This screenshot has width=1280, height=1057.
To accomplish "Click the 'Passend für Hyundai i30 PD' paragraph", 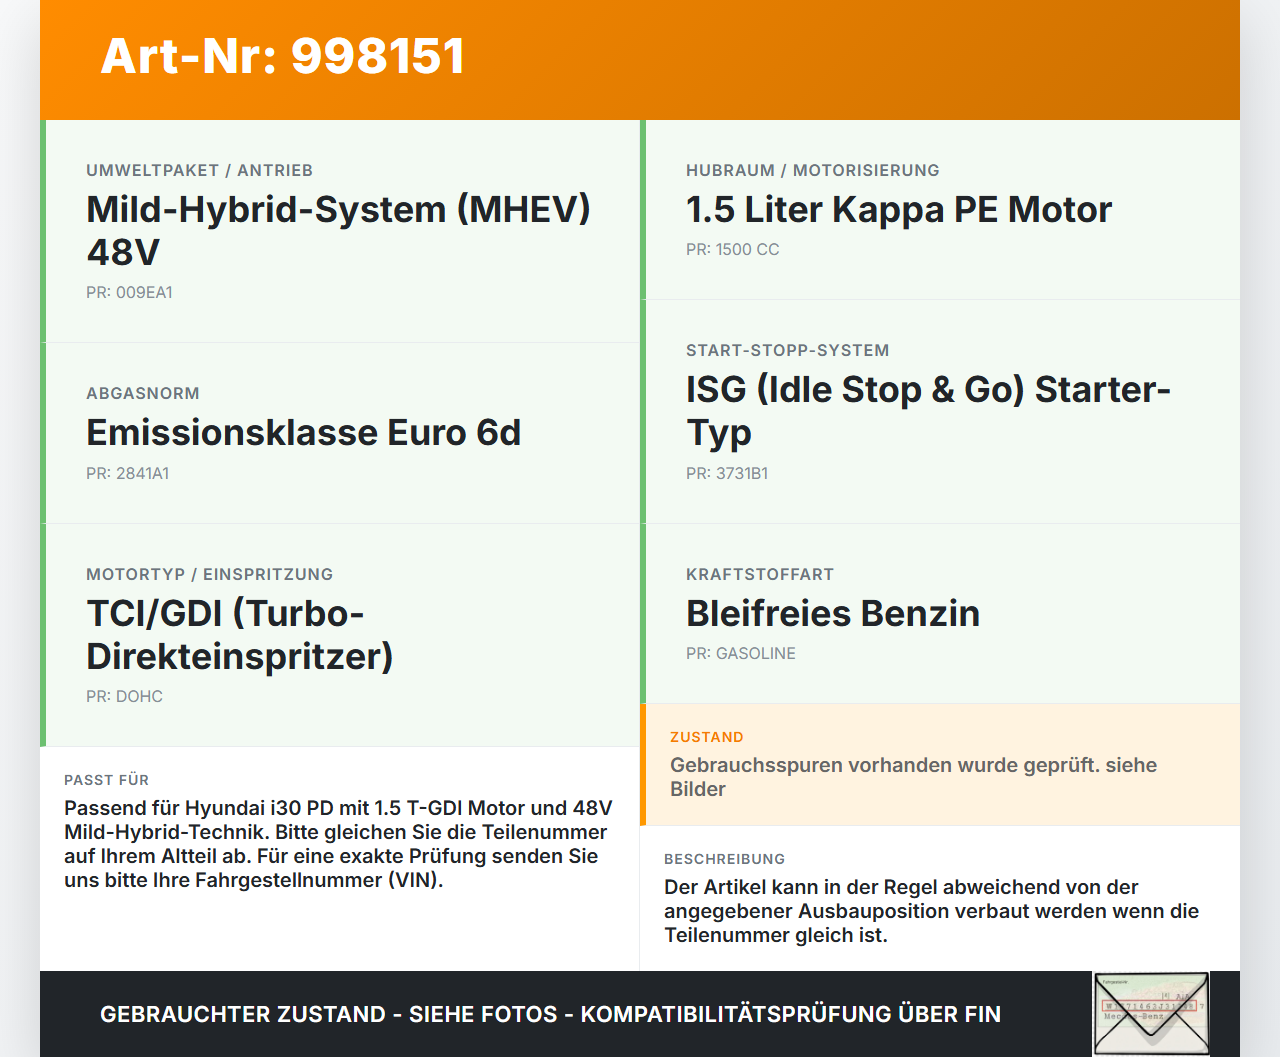I will pyautogui.click(x=338, y=844).
